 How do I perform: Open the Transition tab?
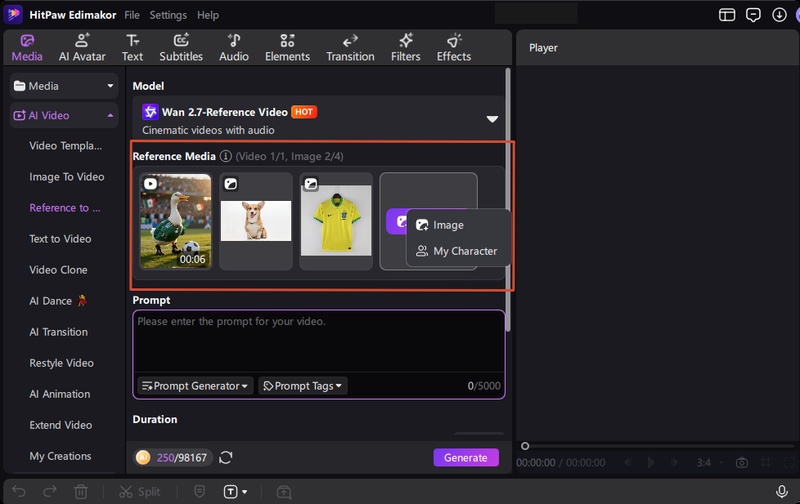[x=351, y=48]
